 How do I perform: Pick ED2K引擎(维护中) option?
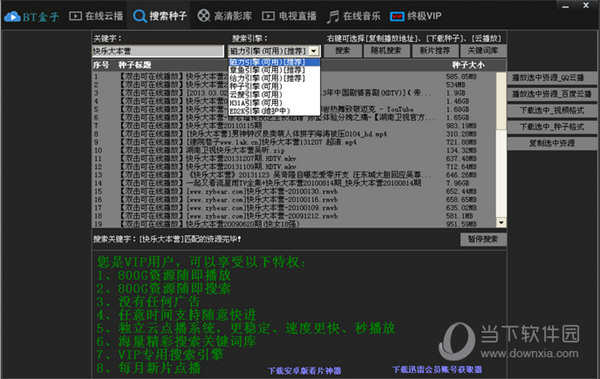point(274,111)
